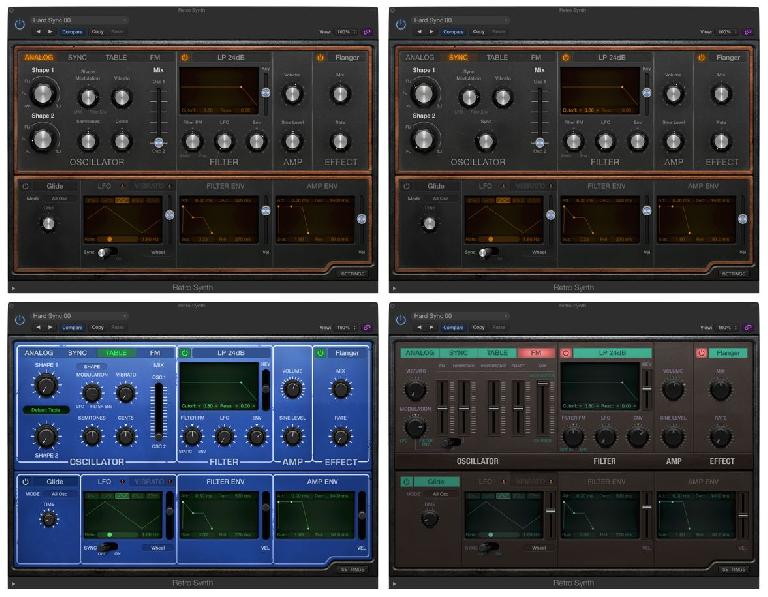Open the Hard Sync 00 preset menu in the Analog window
The width and height of the screenshot is (768, 597).
tap(79, 20)
